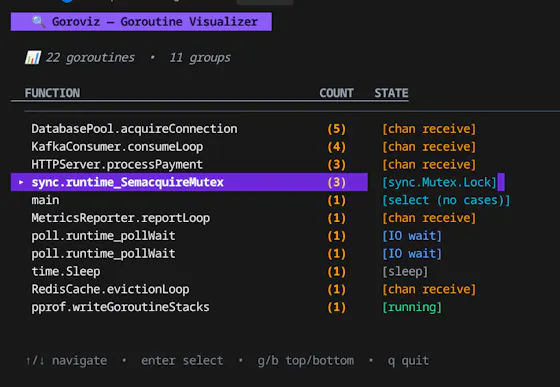This screenshot has height=387, width=560.
Task: Select the KafkaConsumer.consumeLoop row
Action: point(254,147)
